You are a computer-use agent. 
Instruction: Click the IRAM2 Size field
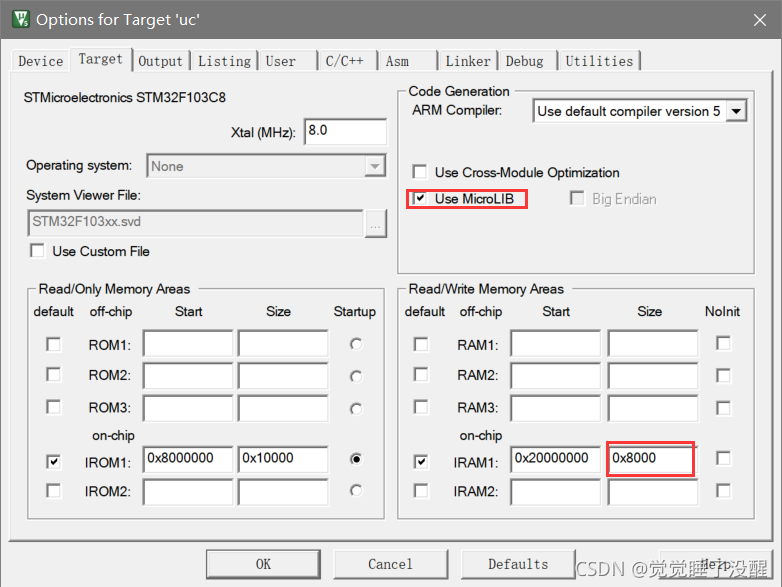[x=653, y=492]
